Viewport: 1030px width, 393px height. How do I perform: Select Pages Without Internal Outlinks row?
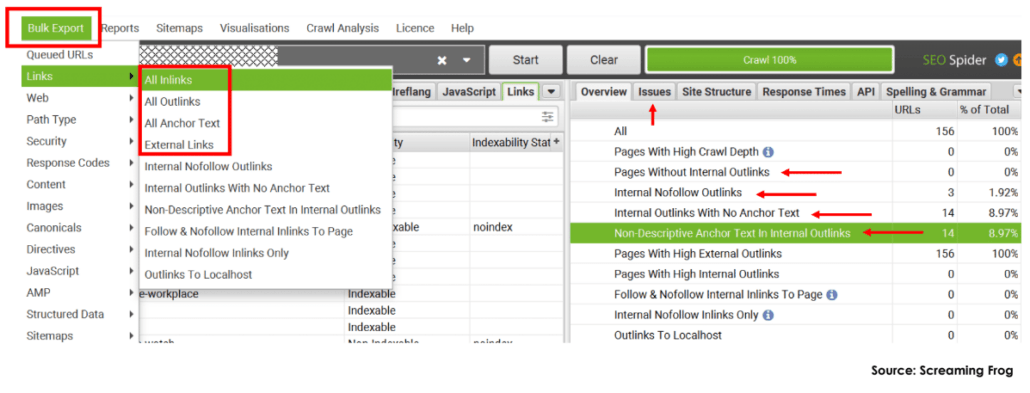pos(796,172)
